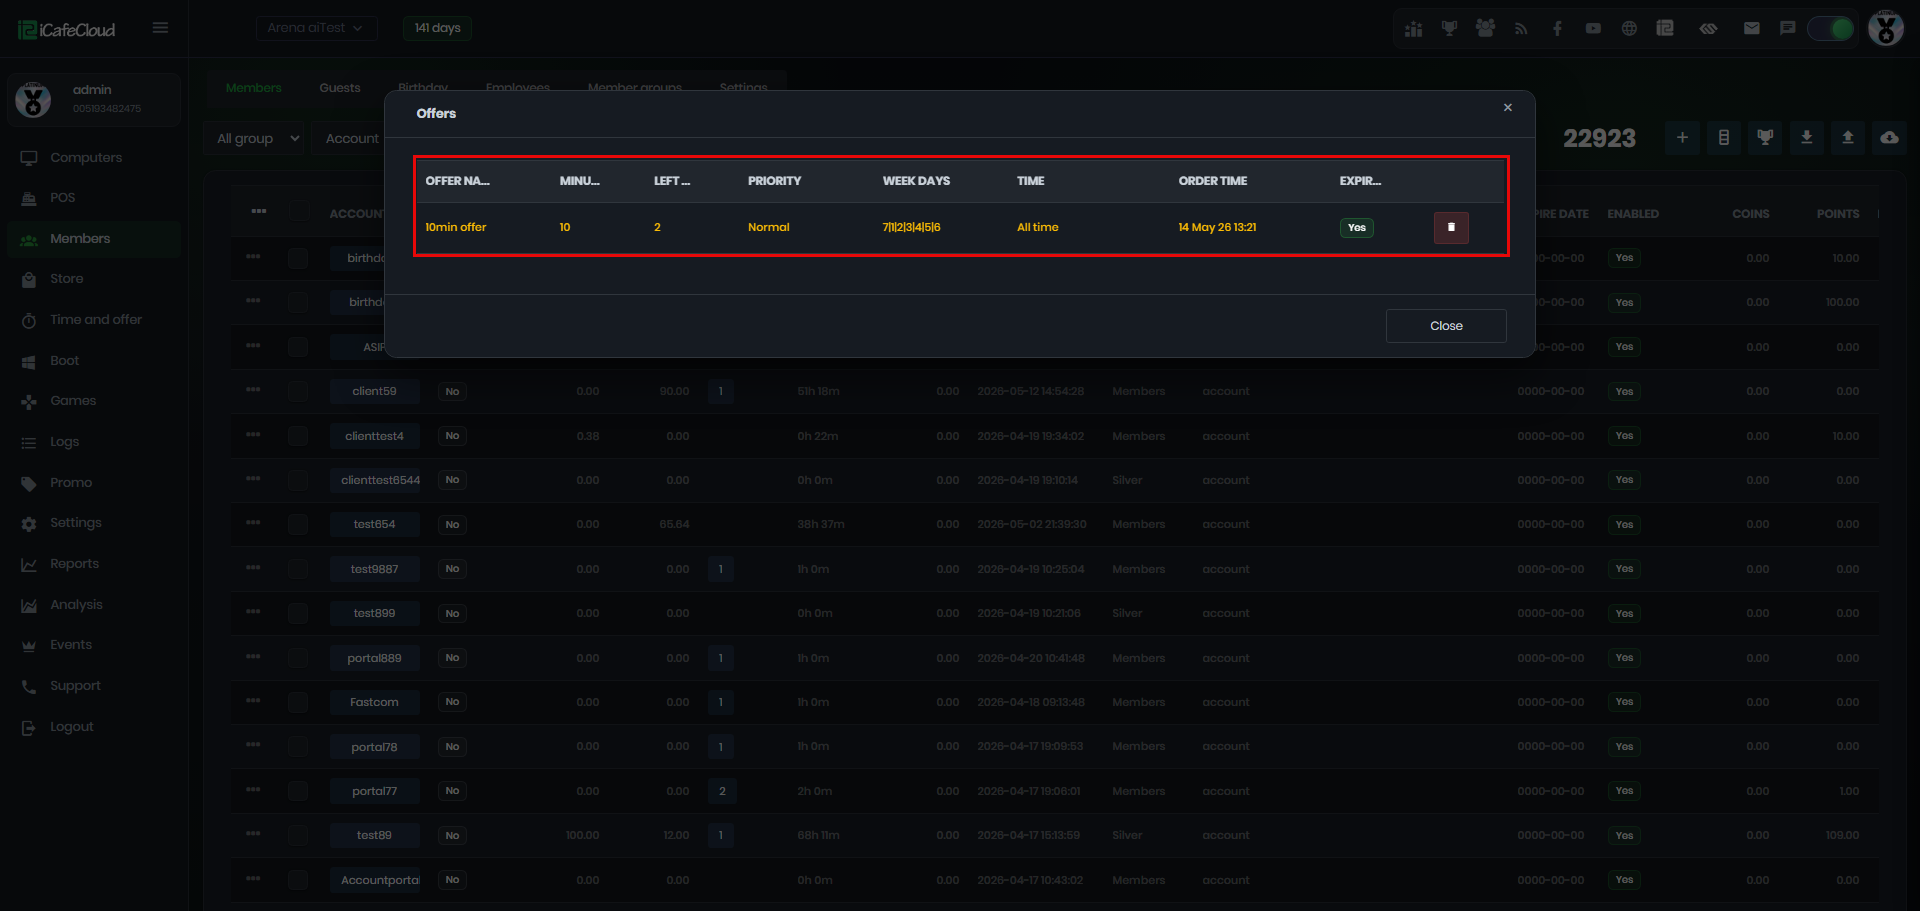Click the 141 days license badge

[437, 28]
